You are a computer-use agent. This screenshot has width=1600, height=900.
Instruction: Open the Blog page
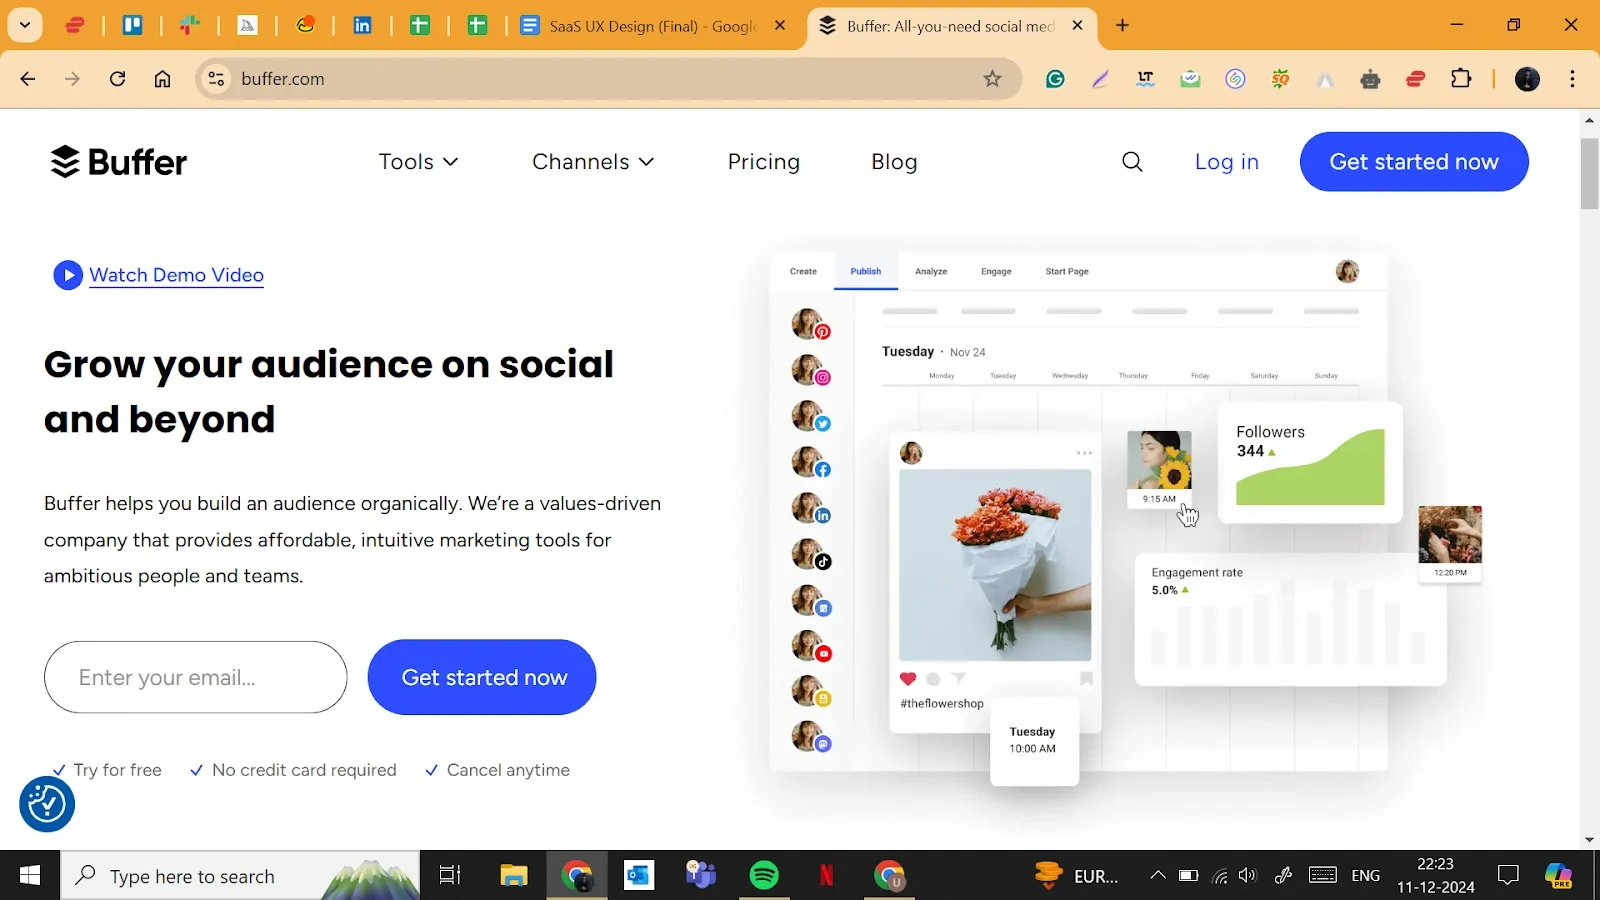(x=893, y=162)
